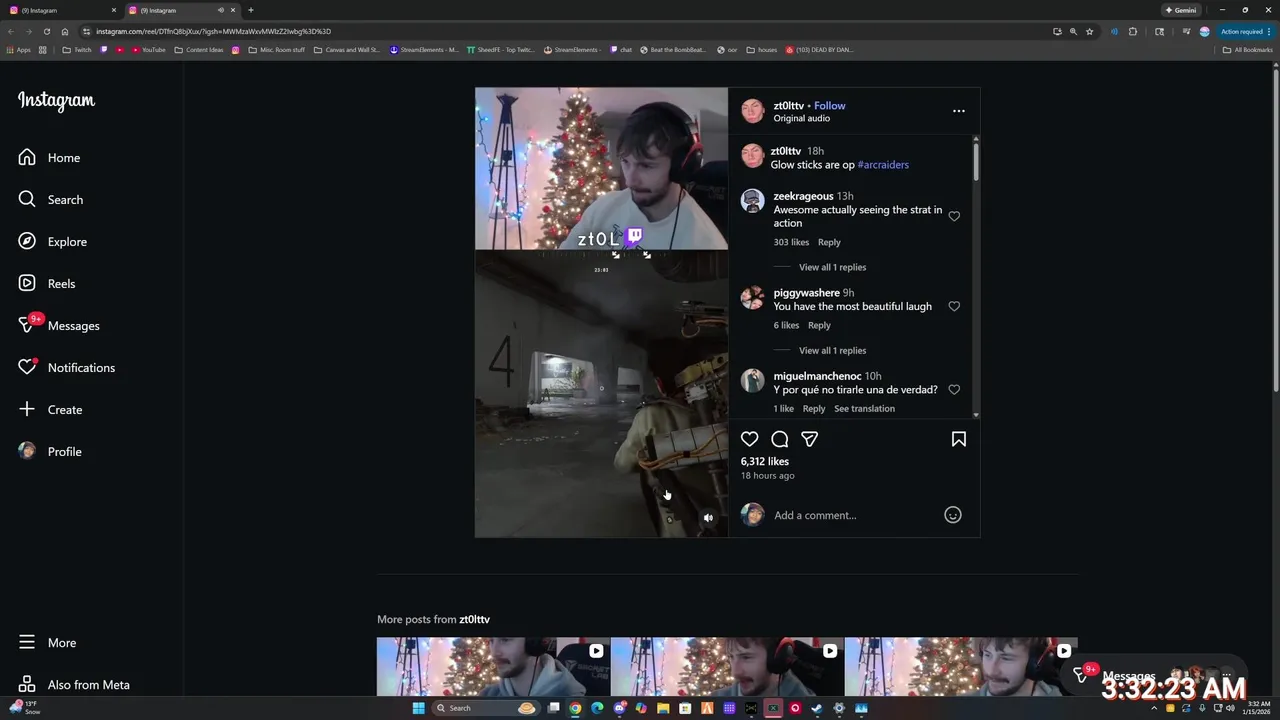Open the third reel thumbnail under More posts
1280x720 pixels.
(x=961, y=667)
